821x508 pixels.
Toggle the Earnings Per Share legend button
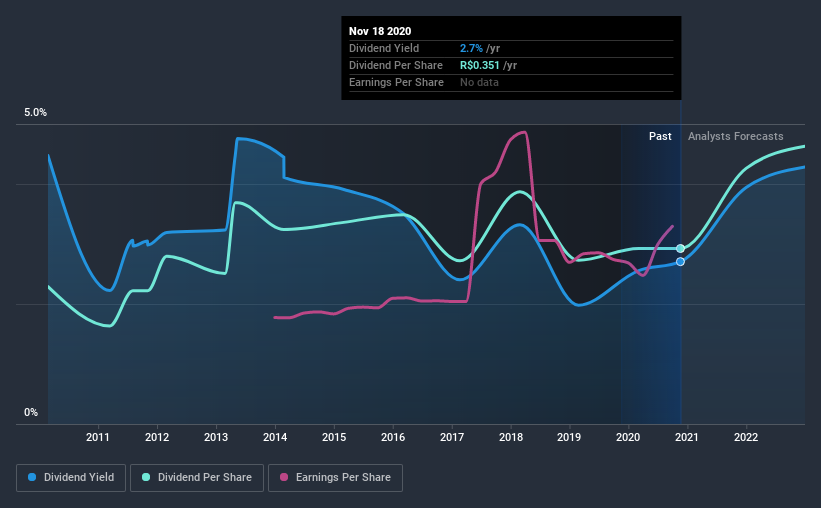[x=335, y=478]
